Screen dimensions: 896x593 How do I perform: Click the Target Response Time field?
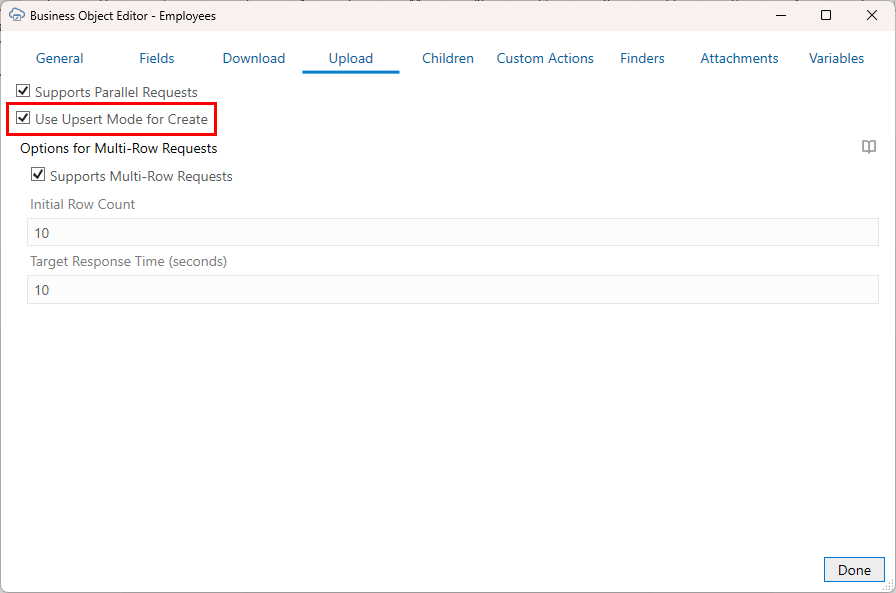[452, 290]
